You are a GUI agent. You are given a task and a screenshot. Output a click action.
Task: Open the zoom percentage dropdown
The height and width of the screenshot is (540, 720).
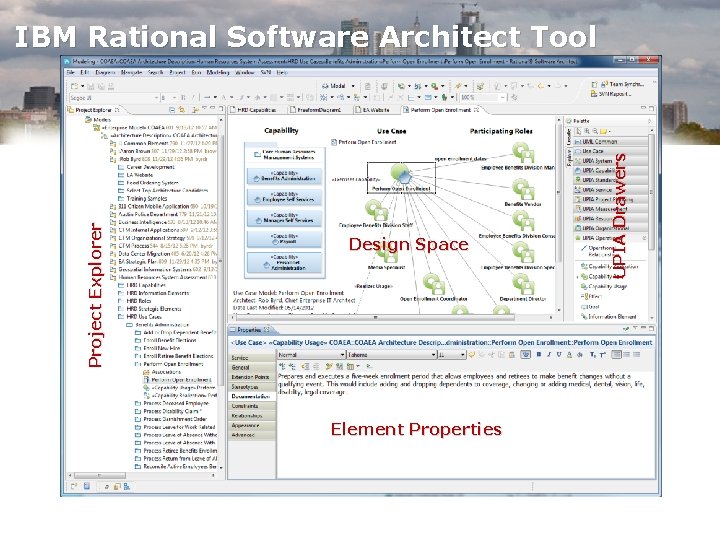(503, 97)
